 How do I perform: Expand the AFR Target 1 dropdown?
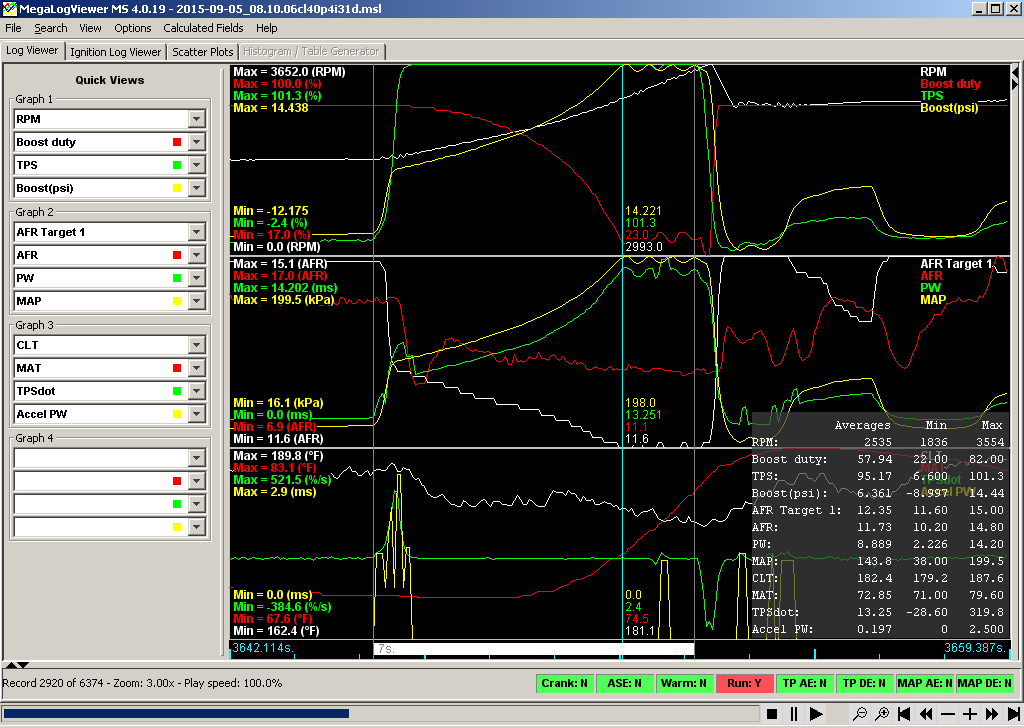(x=196, y=232)
